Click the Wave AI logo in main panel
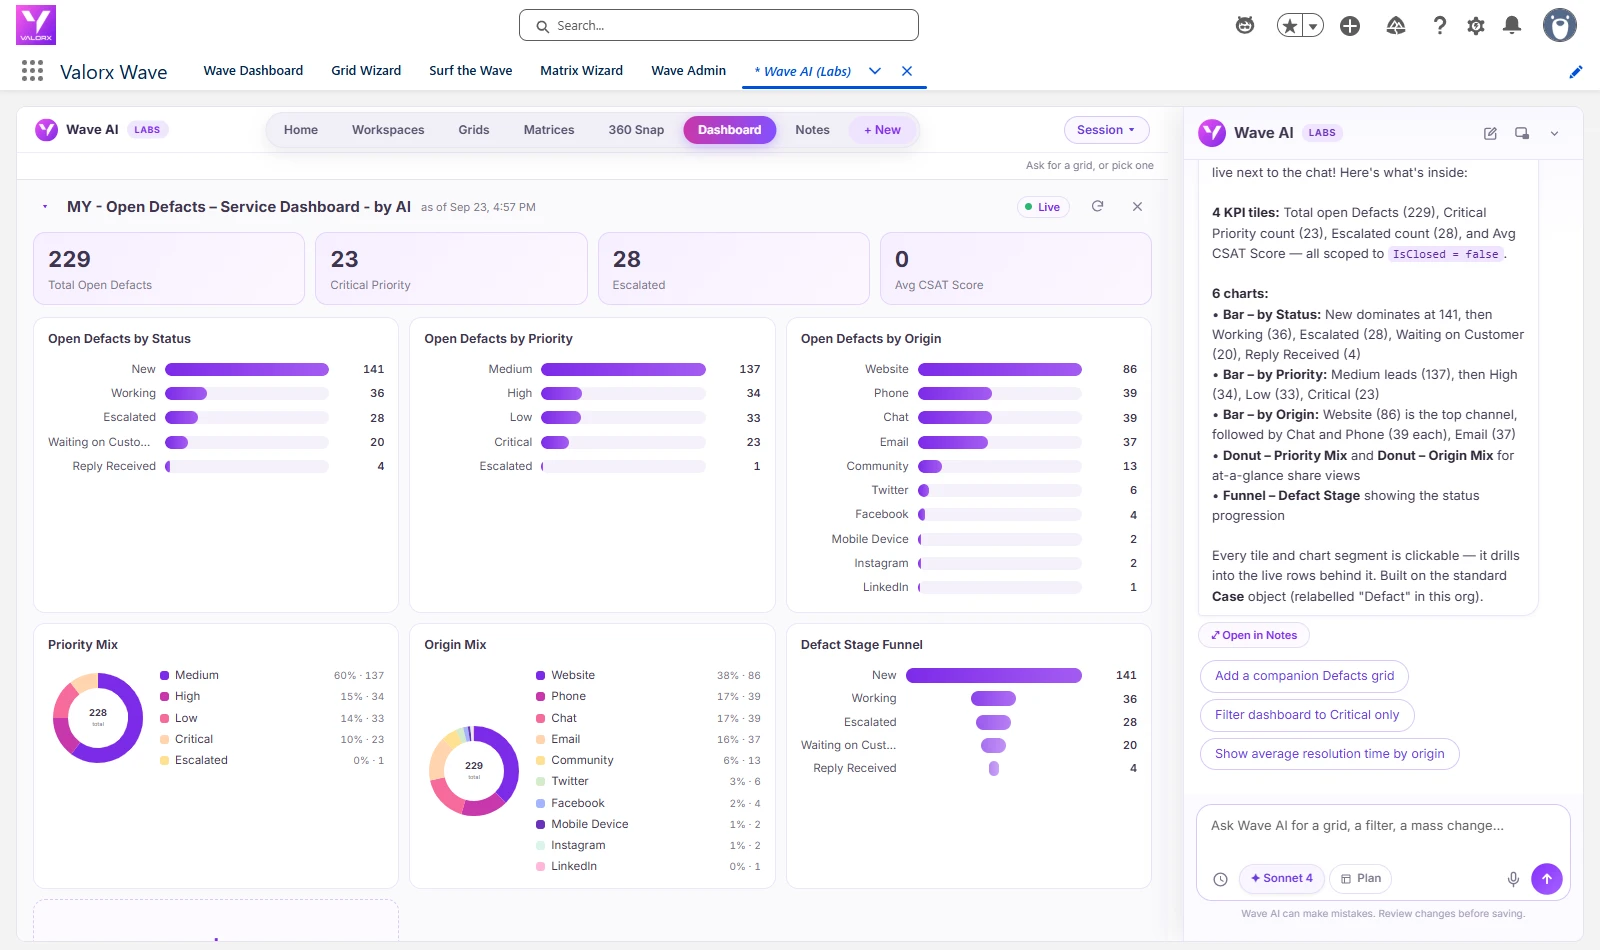 46,130
